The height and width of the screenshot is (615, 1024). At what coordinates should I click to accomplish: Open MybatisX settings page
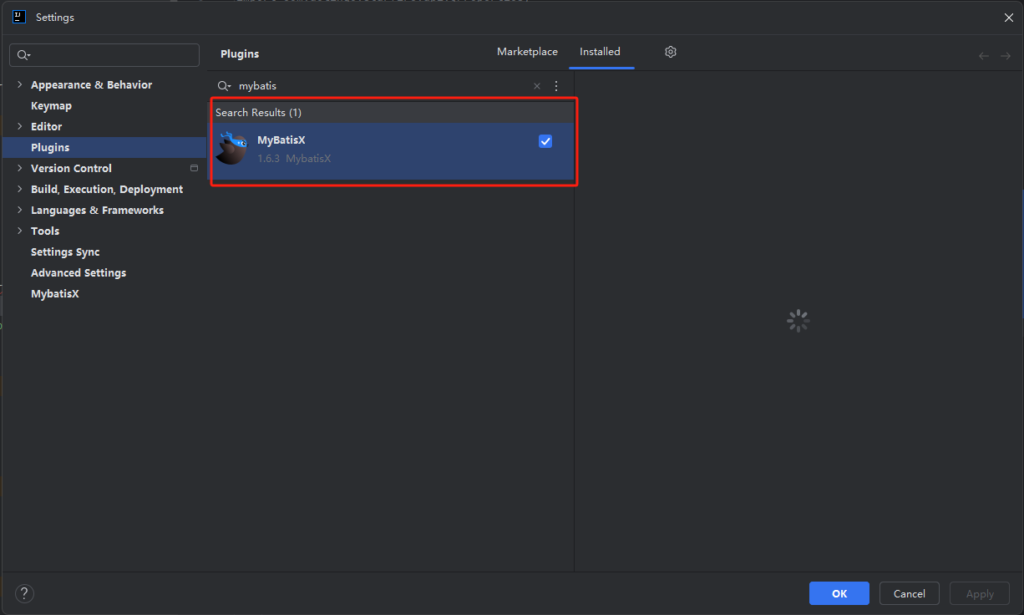55,294
